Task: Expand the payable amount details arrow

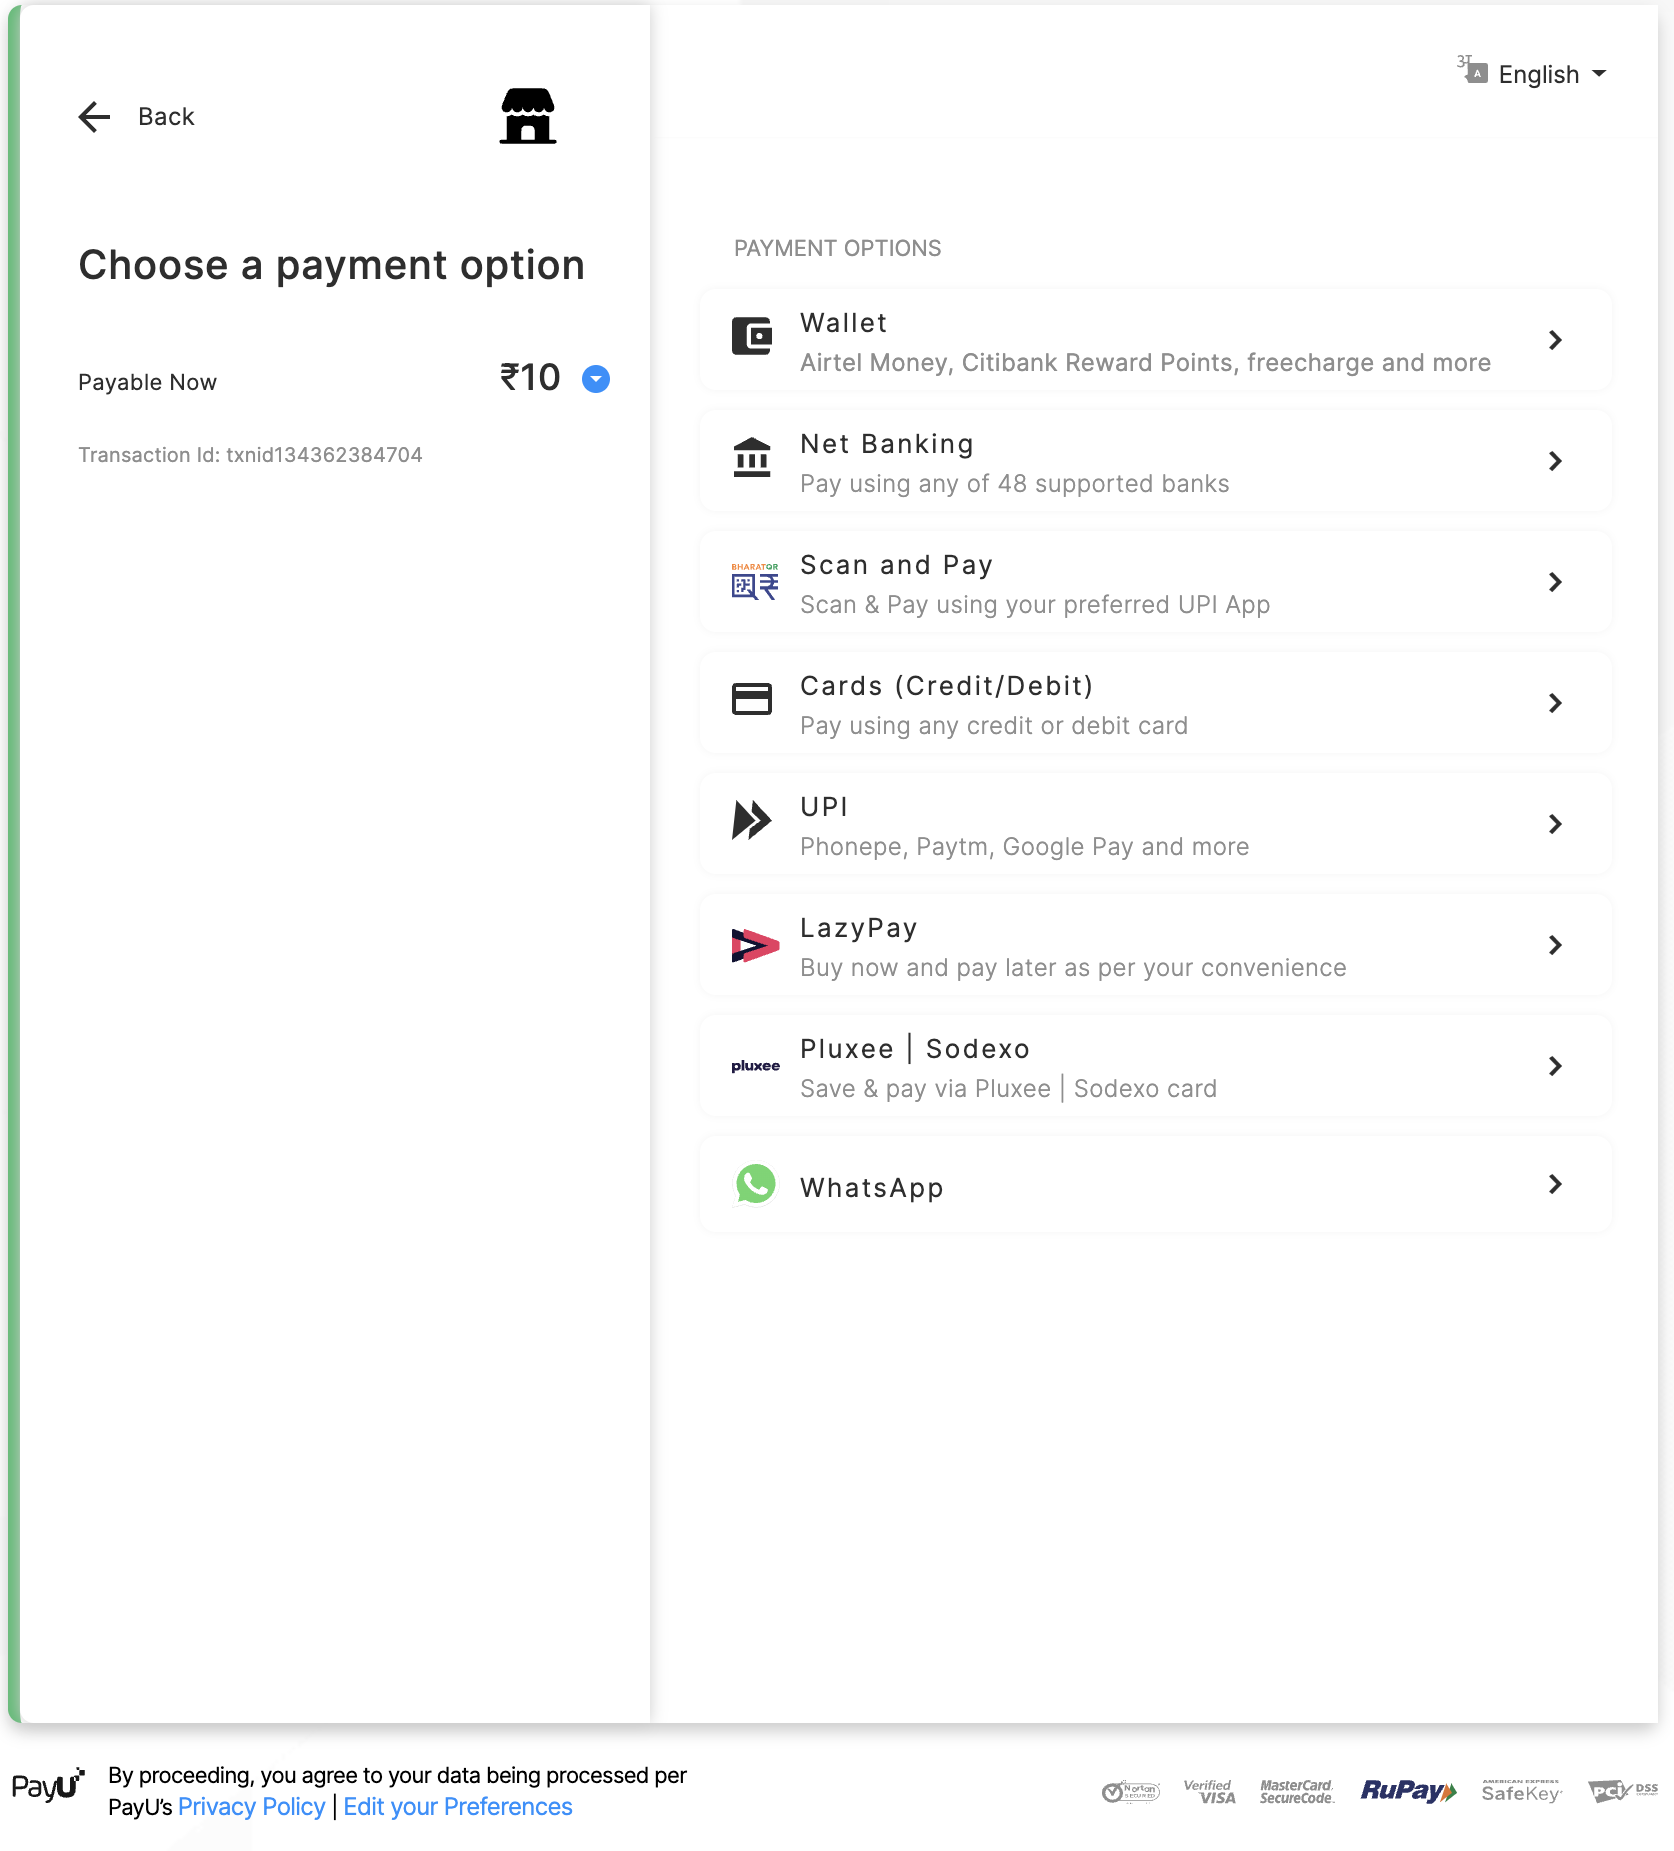Action: coord(596,379)
